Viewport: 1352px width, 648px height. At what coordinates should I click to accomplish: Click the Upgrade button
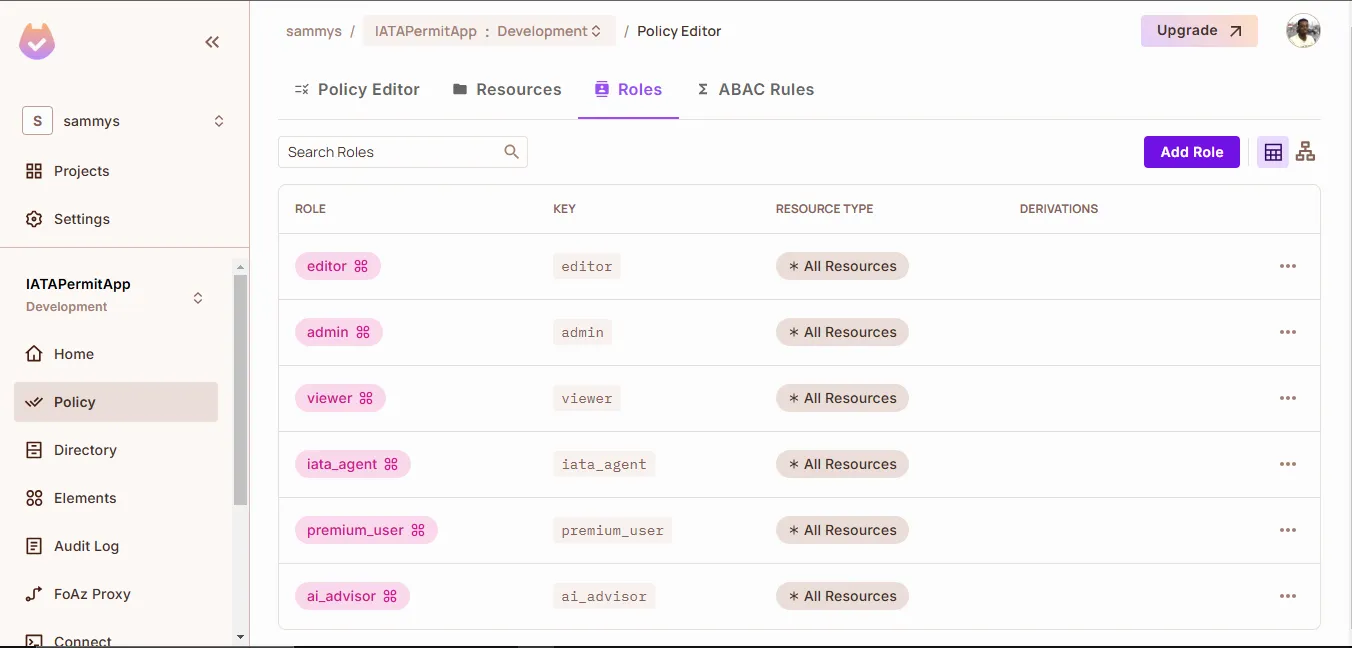coord(1198,31)
